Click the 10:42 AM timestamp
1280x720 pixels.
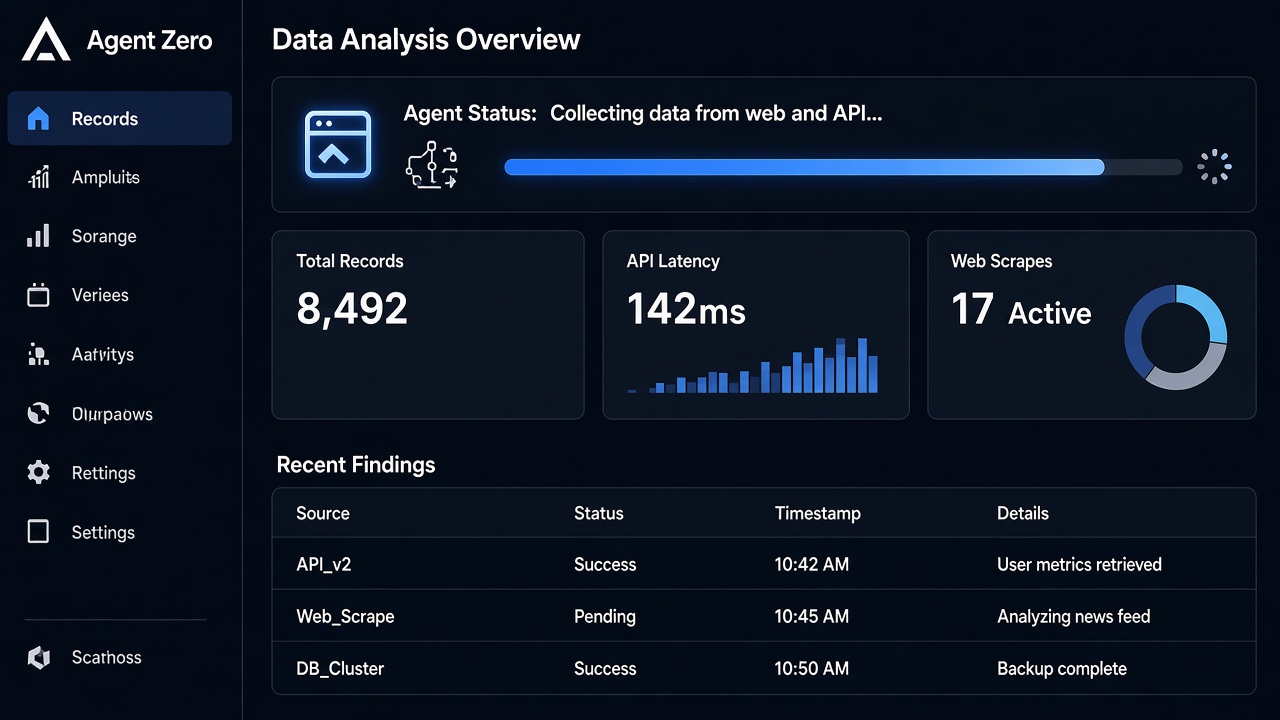click(812, 564)
